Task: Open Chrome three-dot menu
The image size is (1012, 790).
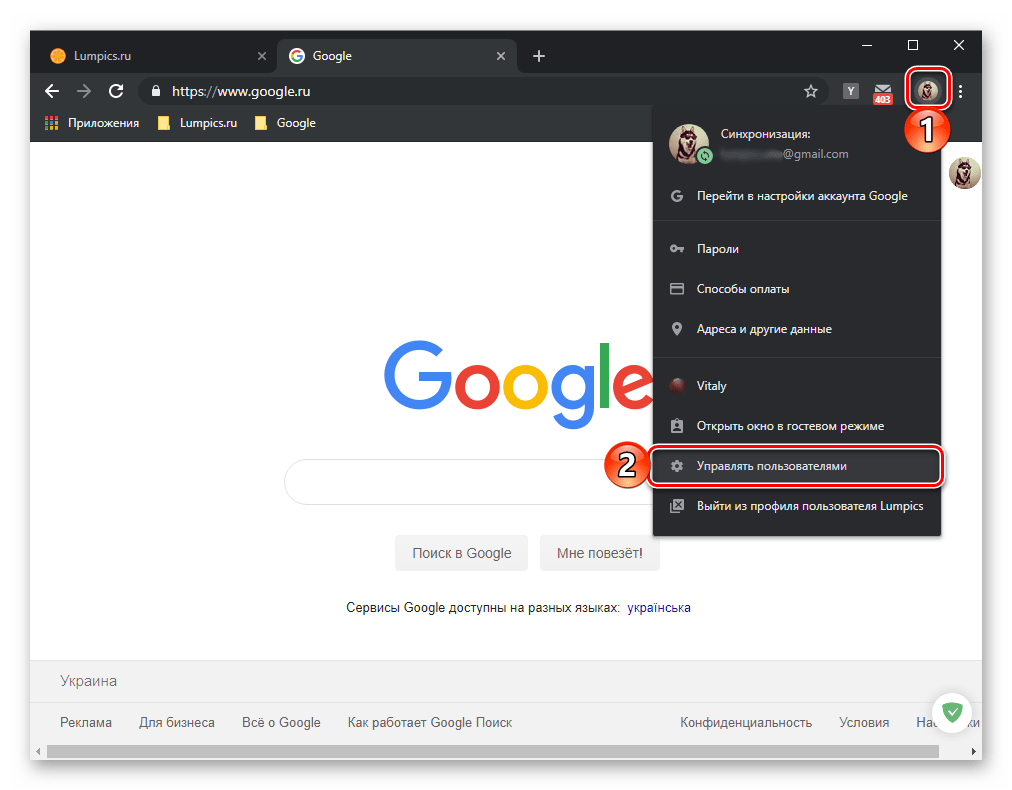Action: pyautogui.click(x=960, y=91)
